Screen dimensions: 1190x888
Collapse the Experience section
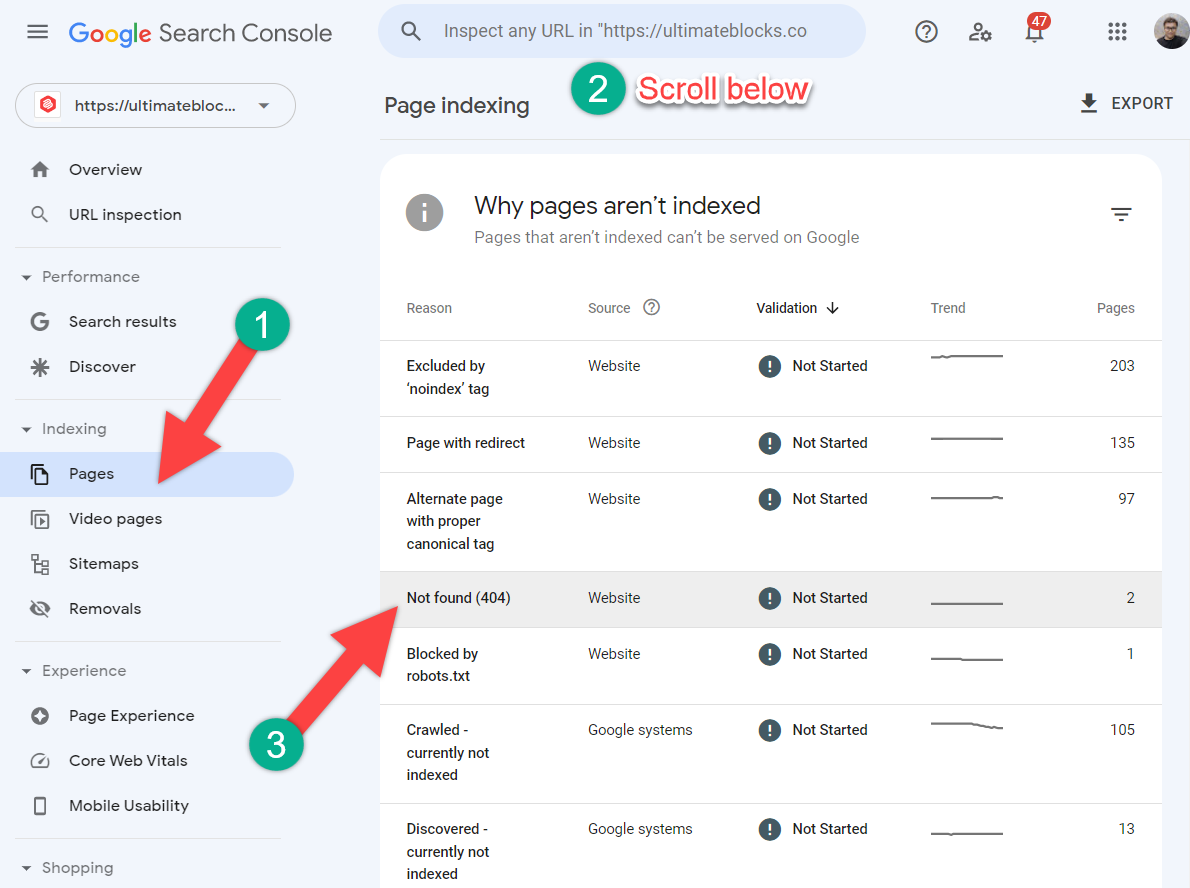[27, 672]
